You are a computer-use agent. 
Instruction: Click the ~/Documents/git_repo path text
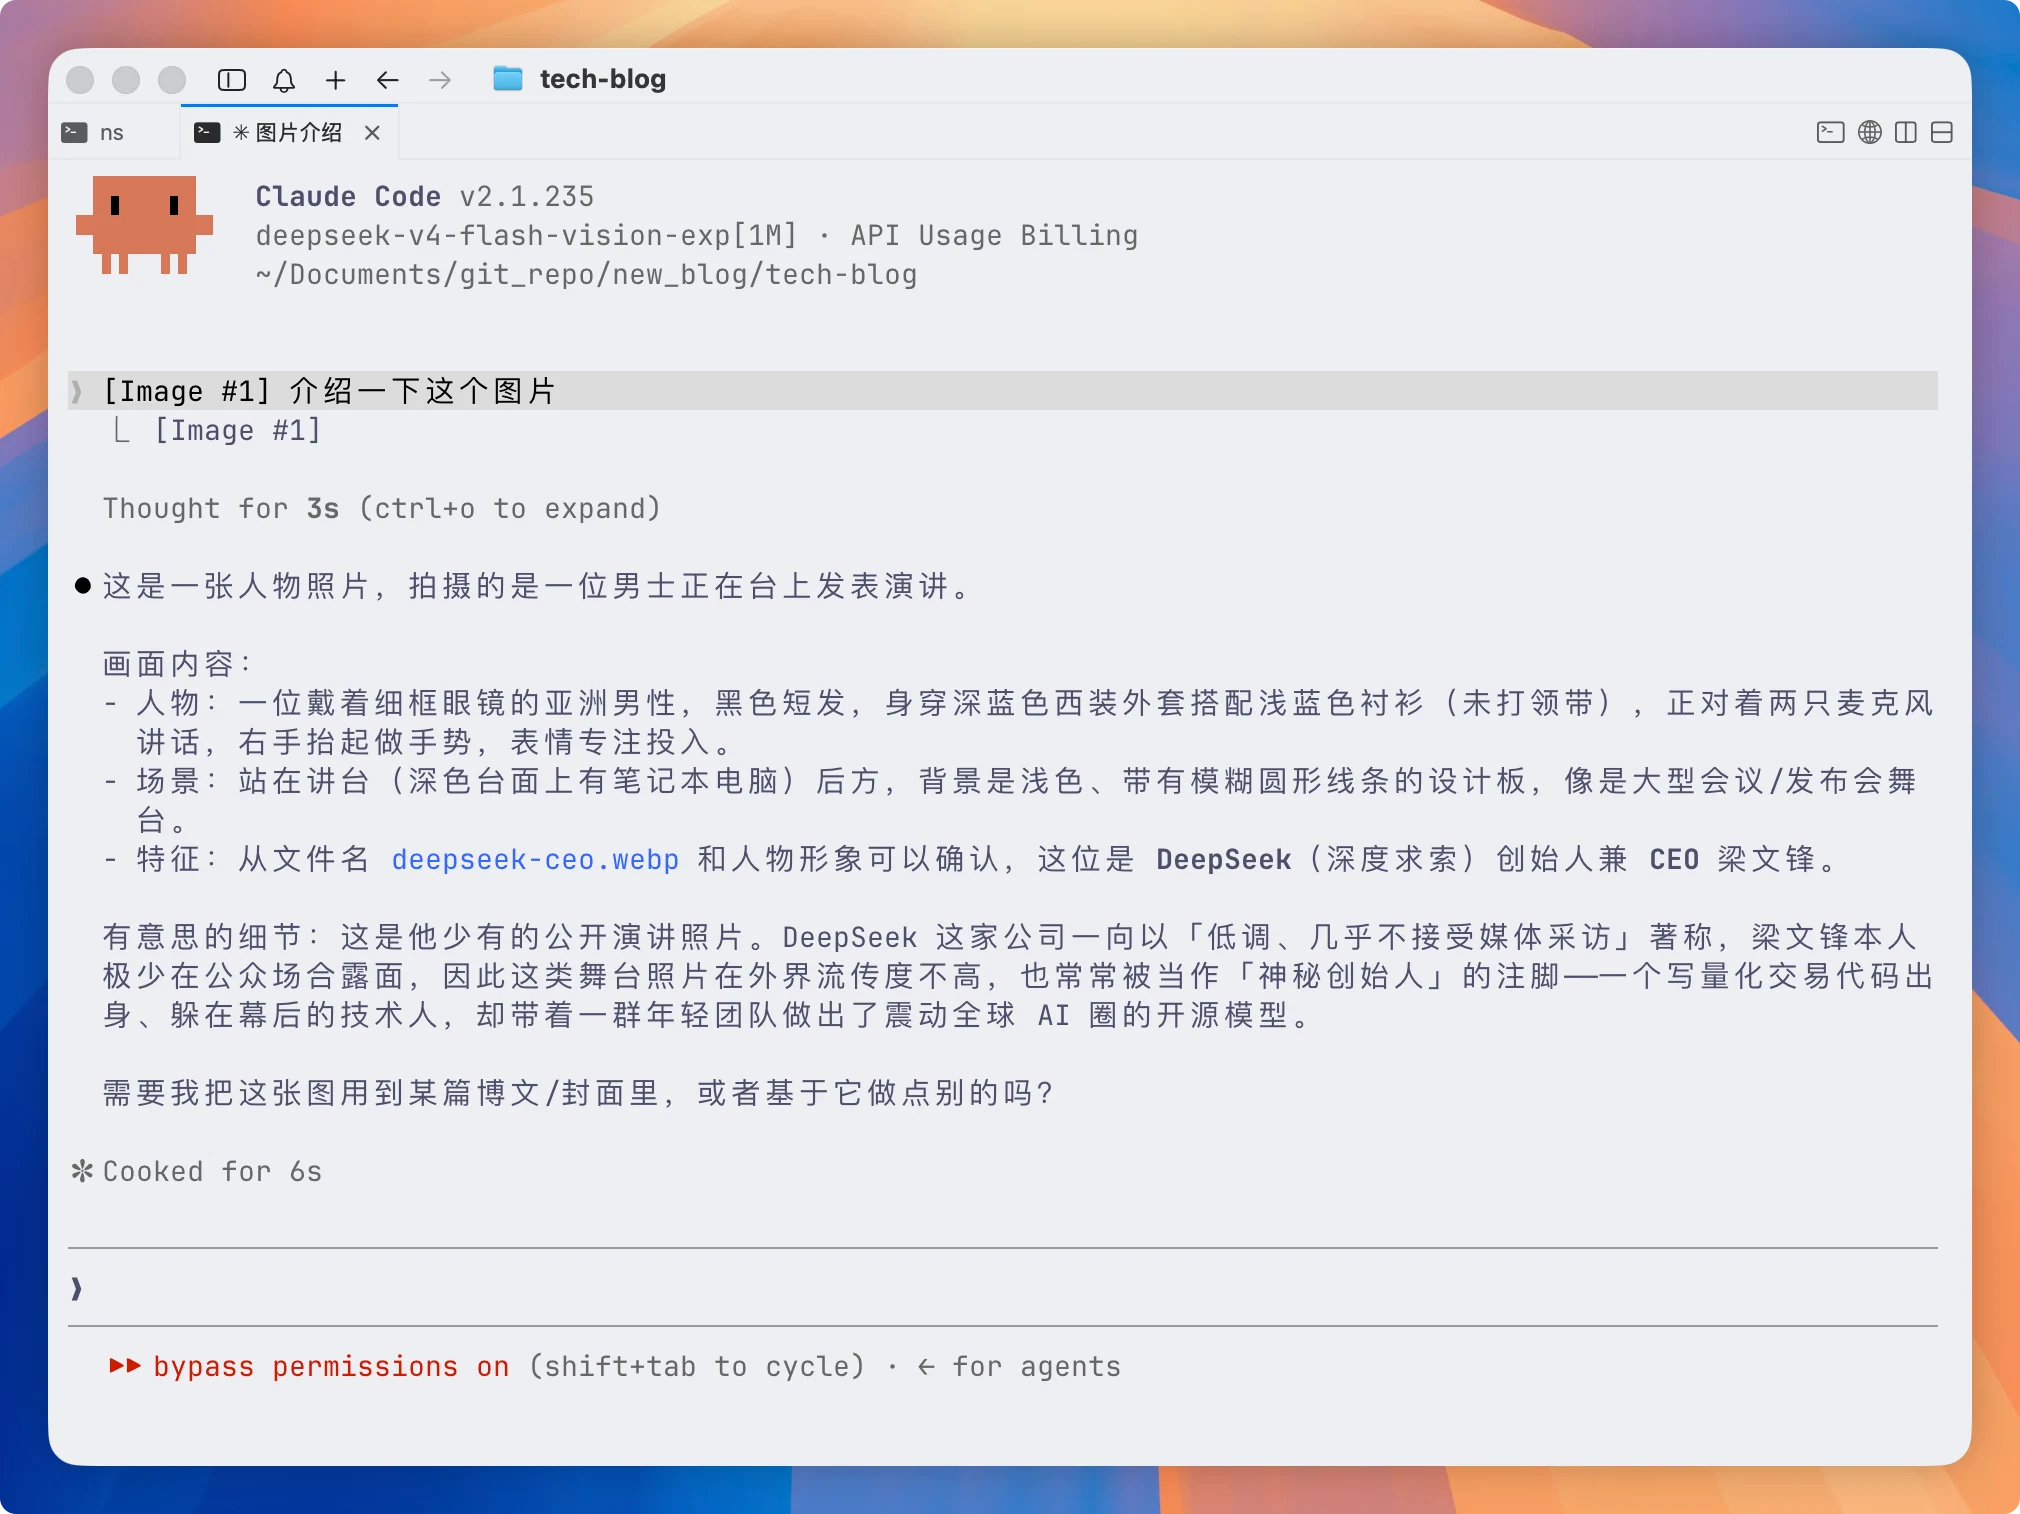coord(586,274)
